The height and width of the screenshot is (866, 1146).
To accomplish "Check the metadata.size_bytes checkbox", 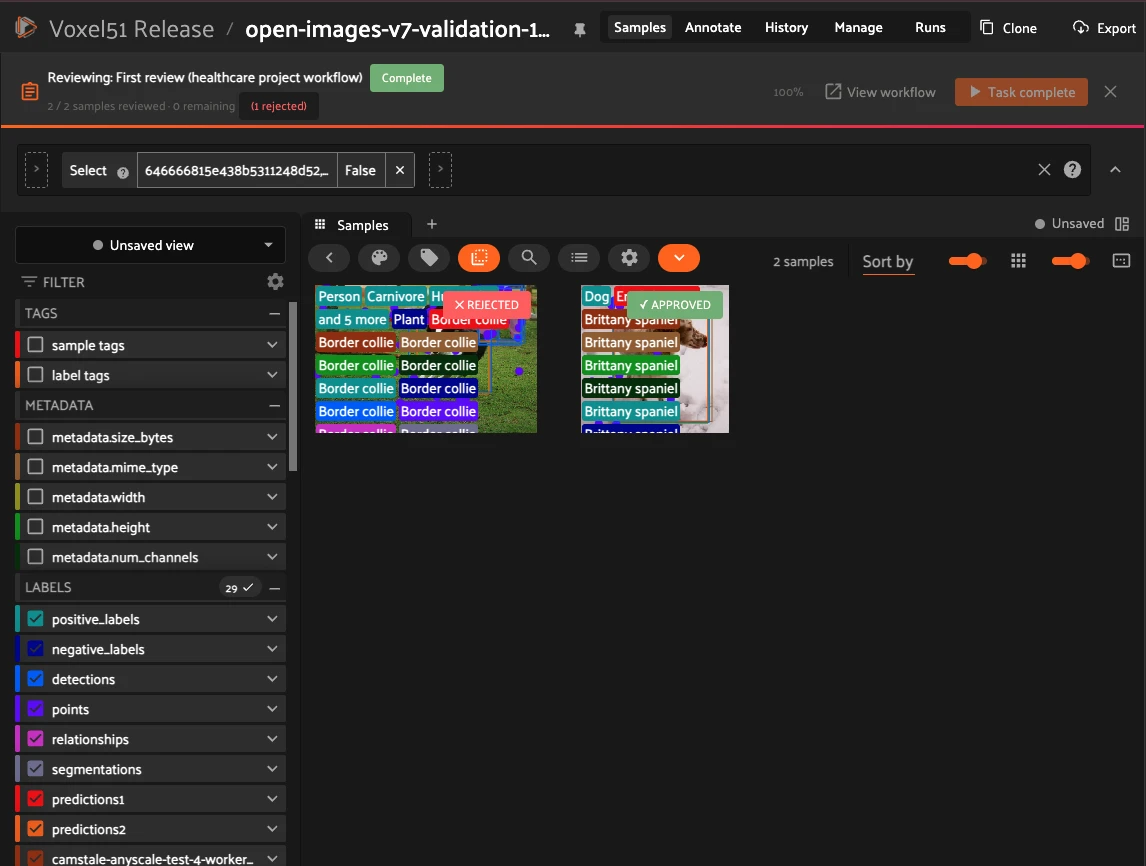I will pyautogui.click(x=35, y=437).
